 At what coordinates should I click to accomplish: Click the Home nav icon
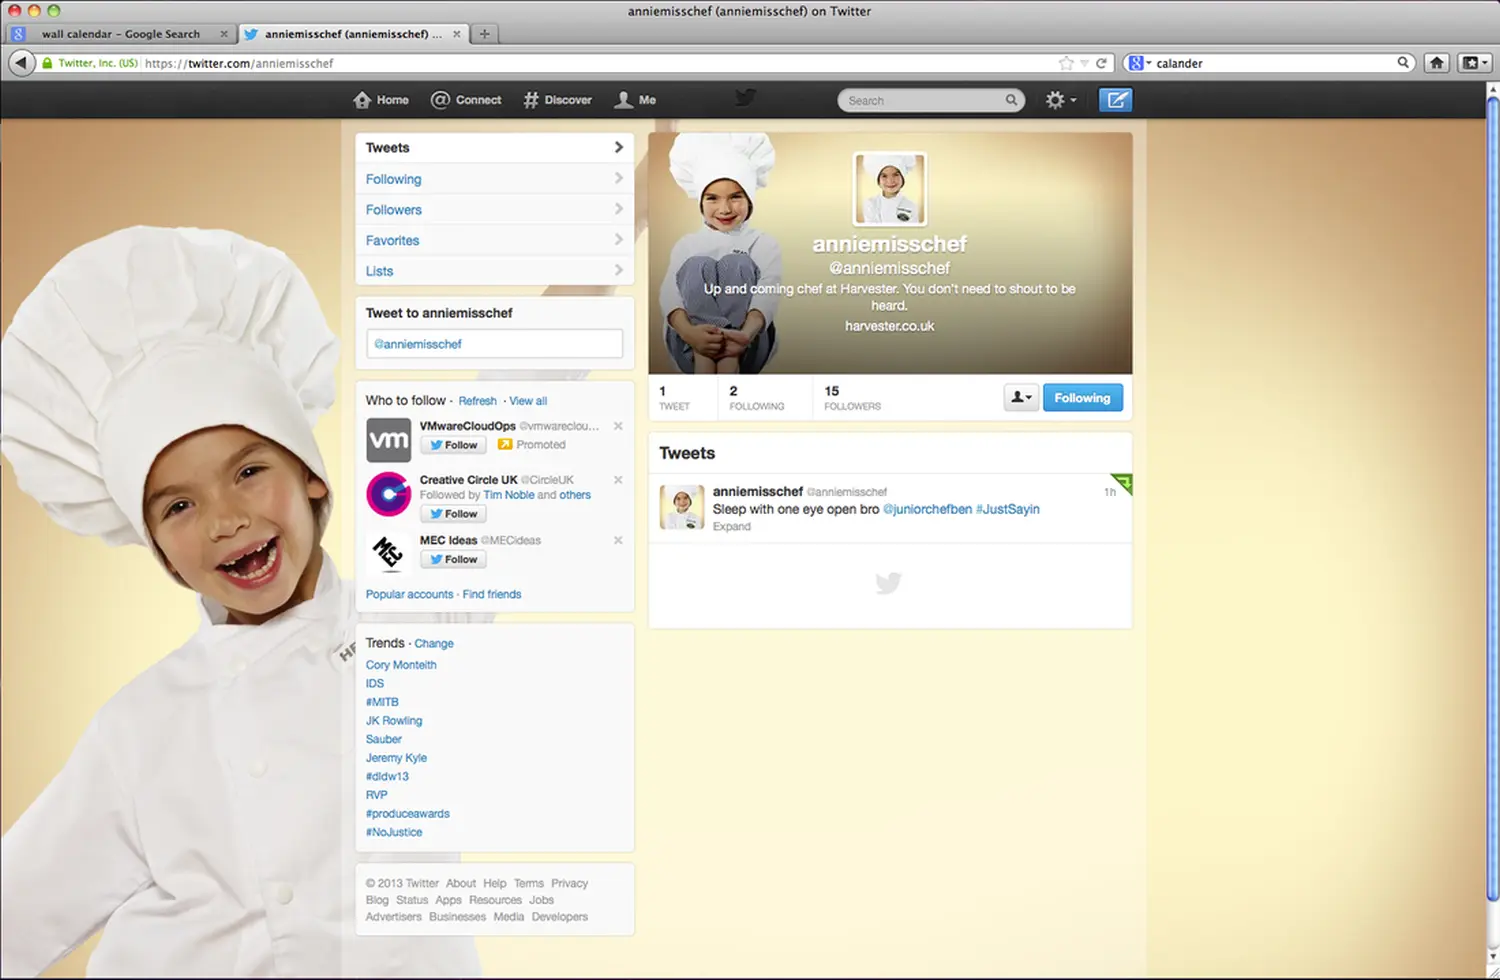coord(362,100)
